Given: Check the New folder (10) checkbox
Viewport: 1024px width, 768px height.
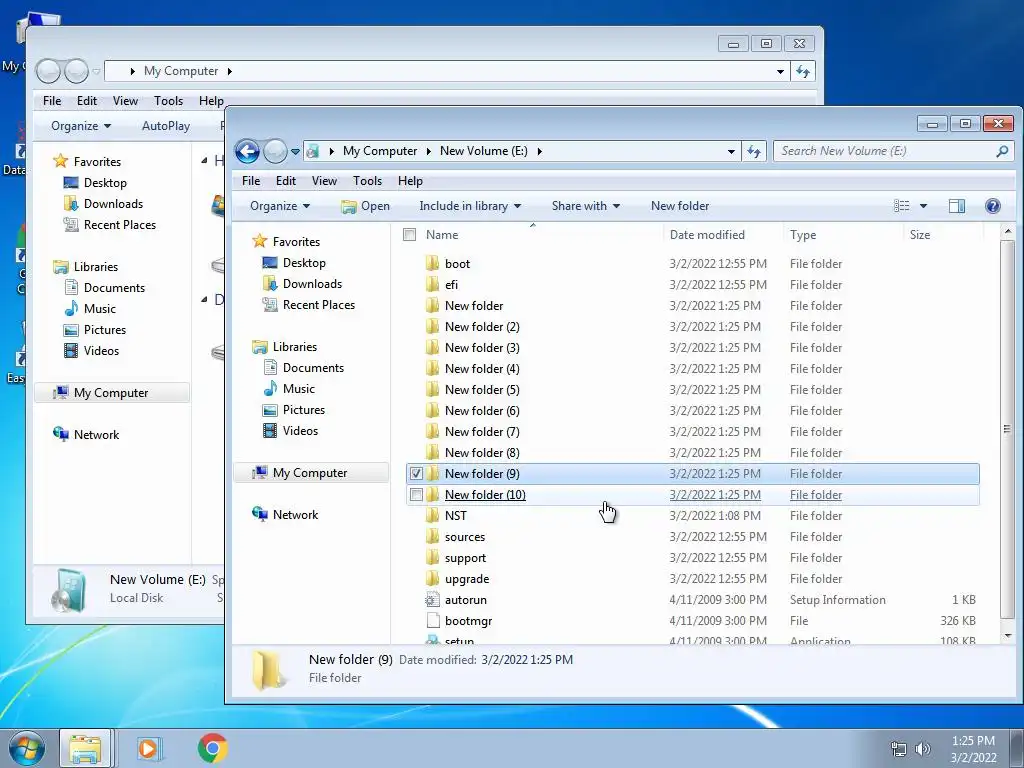Looking at the screenshot, I should [x=416, y=494].
